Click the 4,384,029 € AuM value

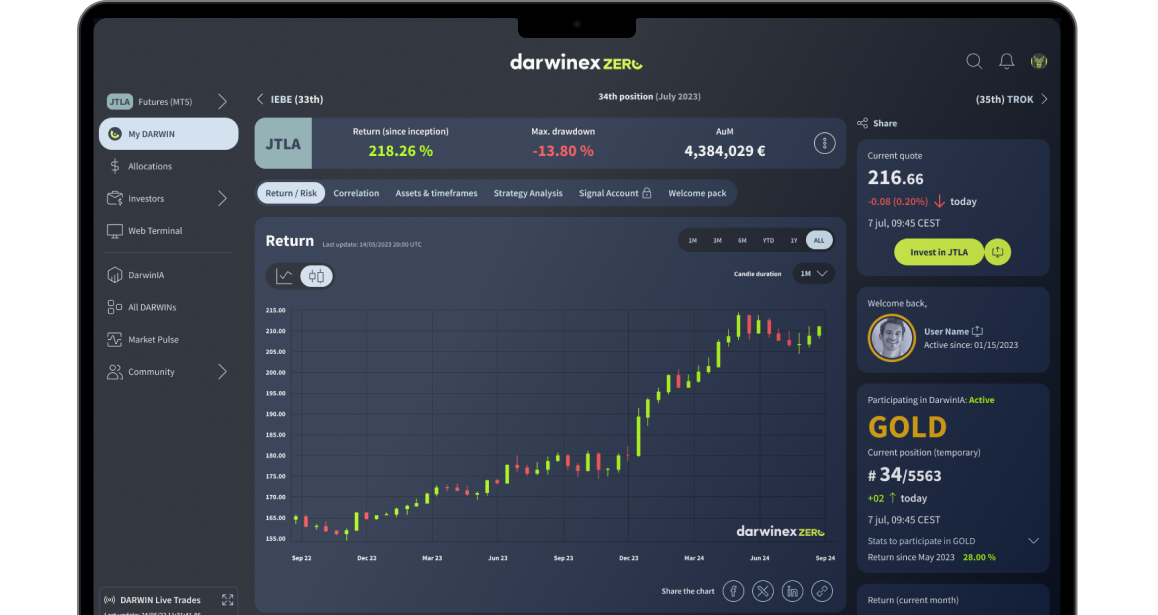724,151
